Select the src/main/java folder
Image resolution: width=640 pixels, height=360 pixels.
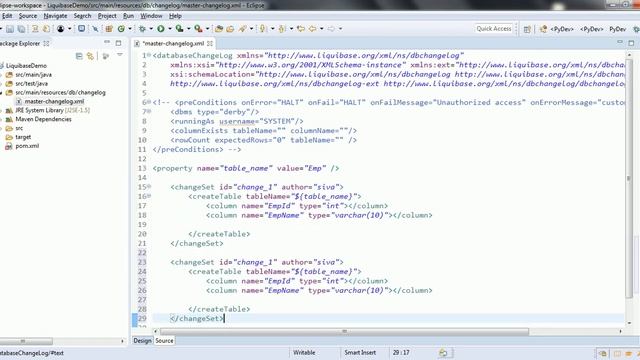coord(33,75)
